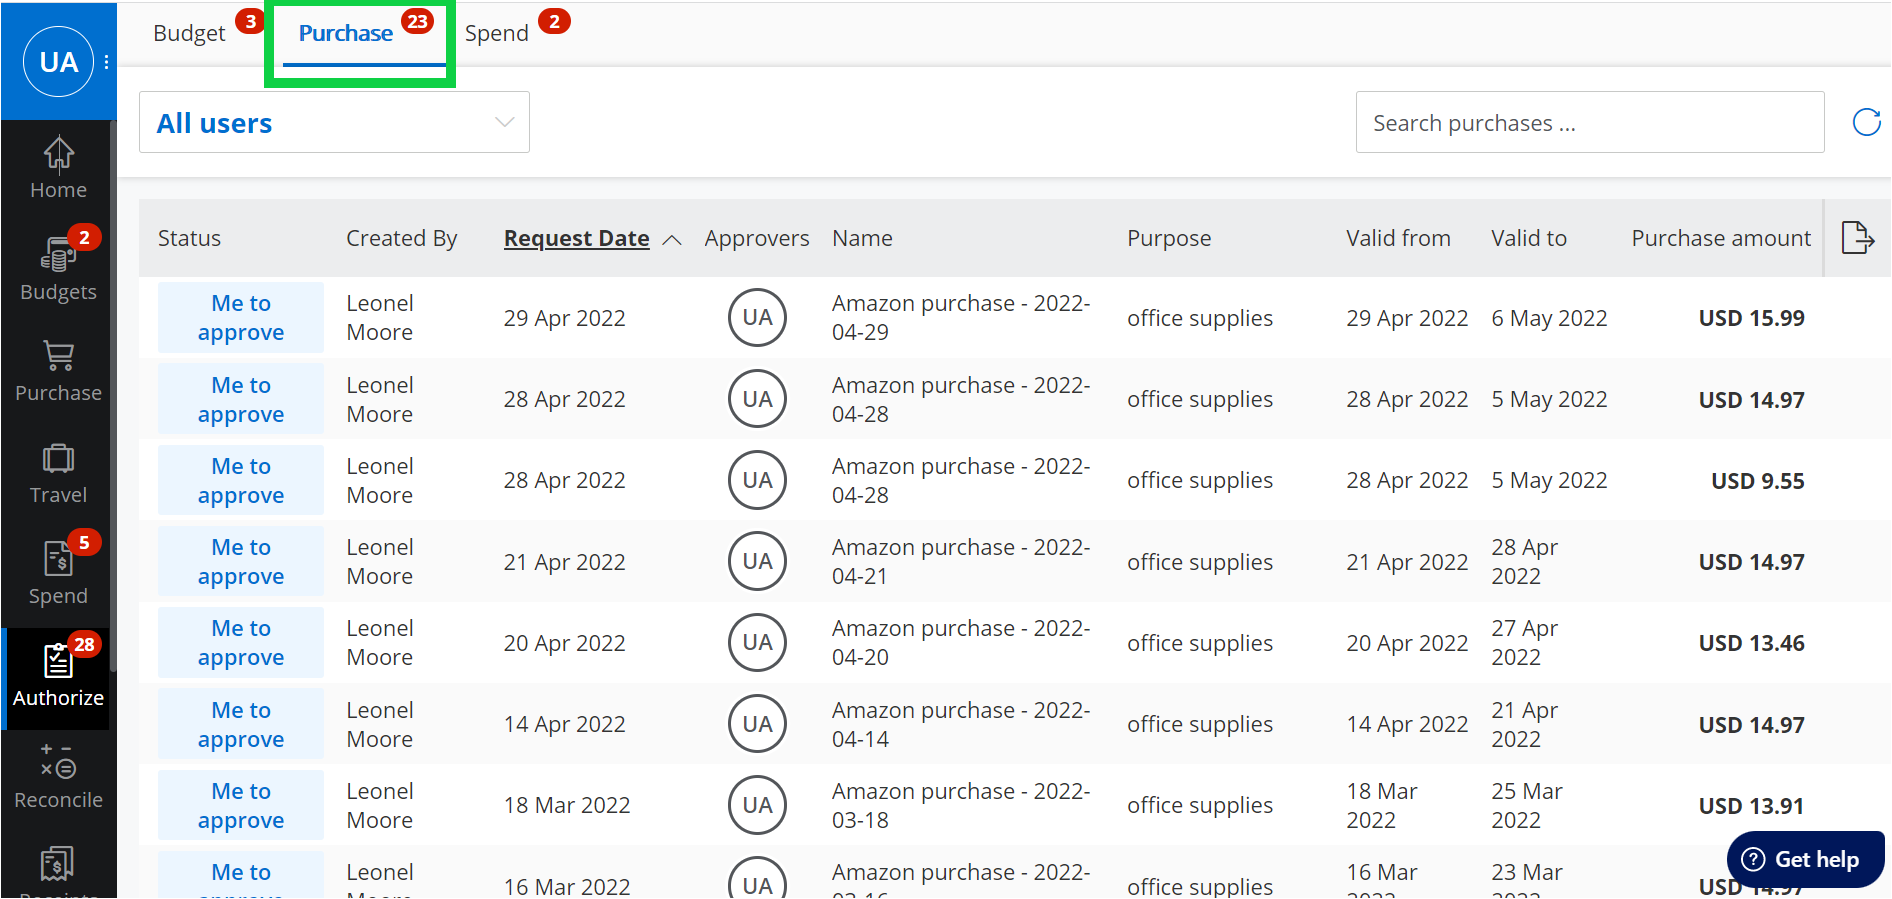This screenshot has height=899, width=1892.
Task: Click the Name column header
Action: click(x=862, y=238)
